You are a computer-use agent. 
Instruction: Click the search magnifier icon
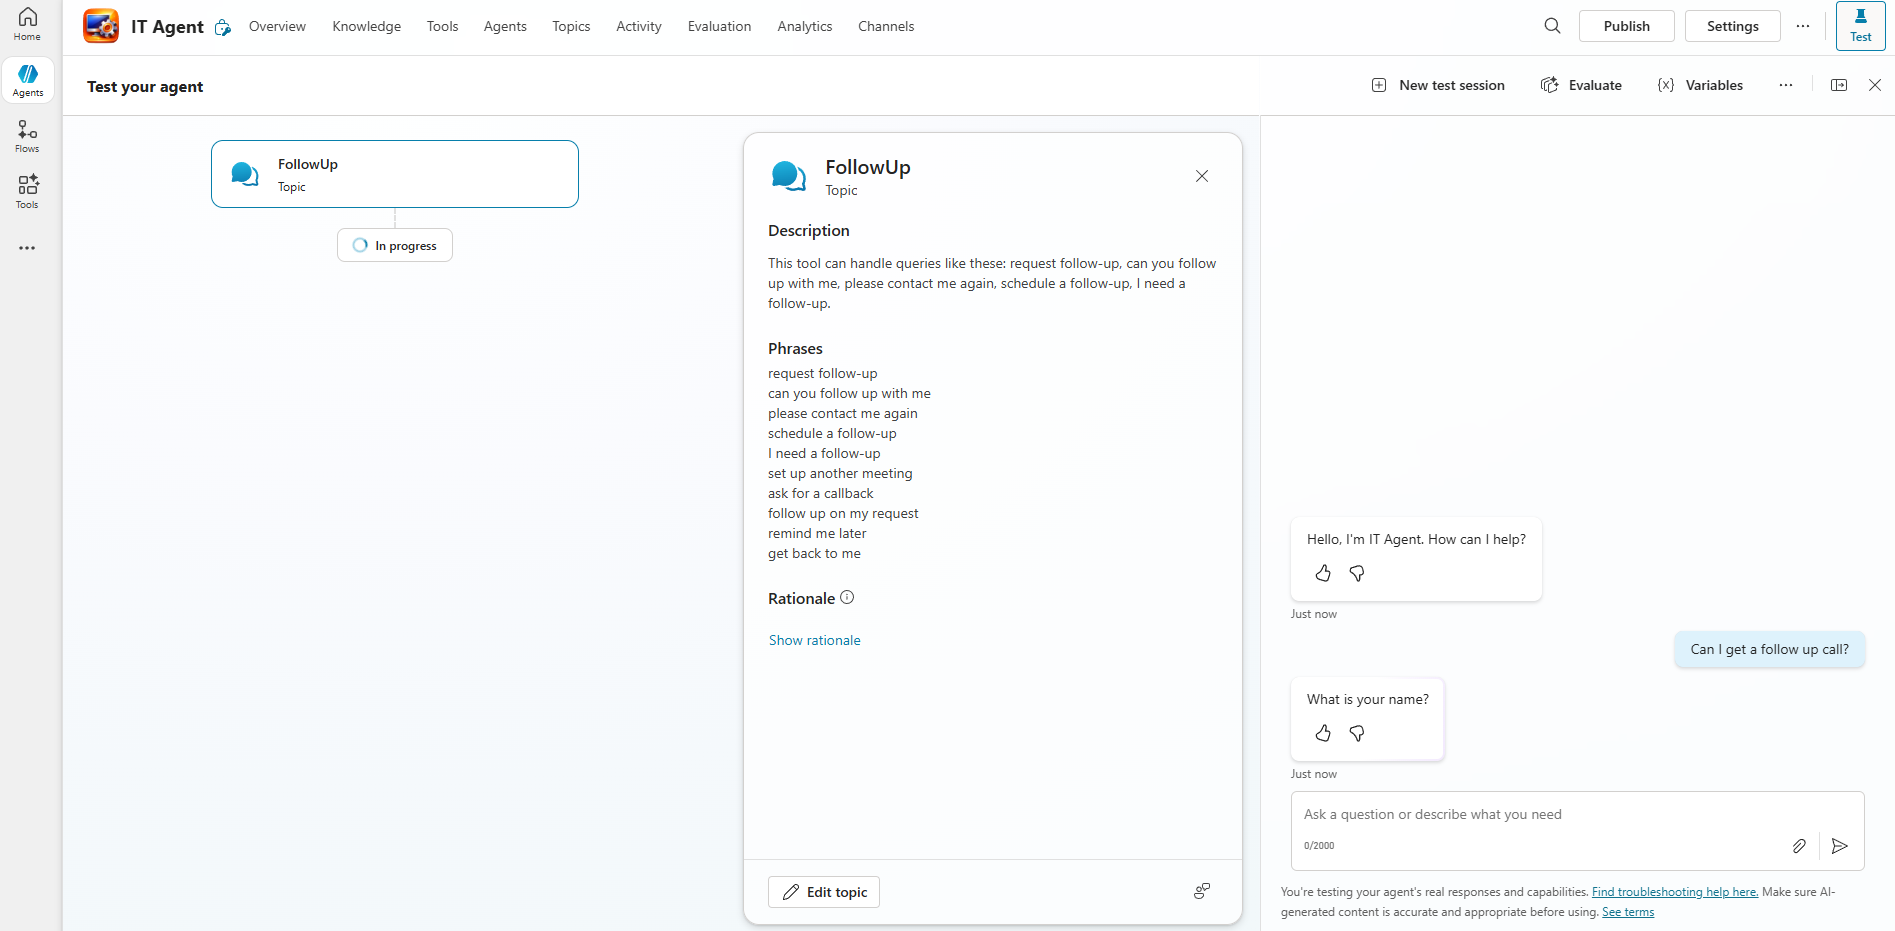point(1552,26)
